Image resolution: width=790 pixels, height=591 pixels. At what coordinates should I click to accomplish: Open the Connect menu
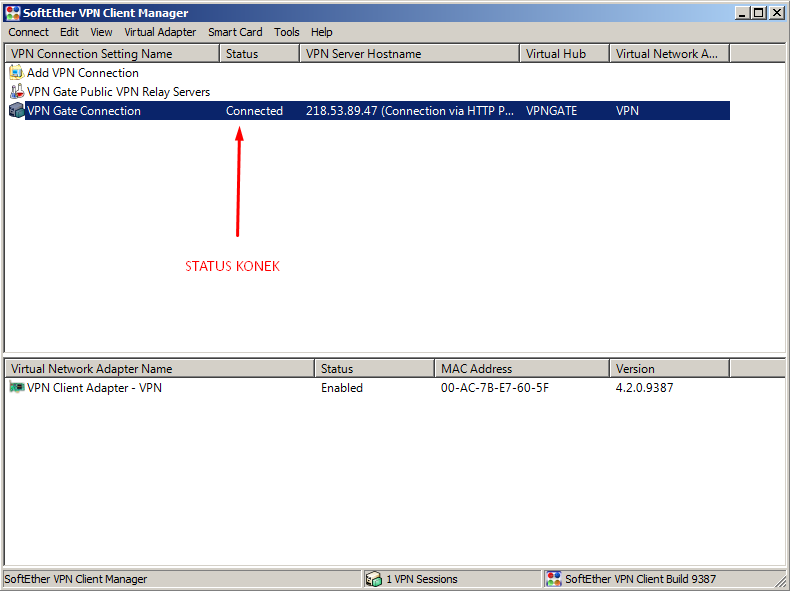(28, 32)
